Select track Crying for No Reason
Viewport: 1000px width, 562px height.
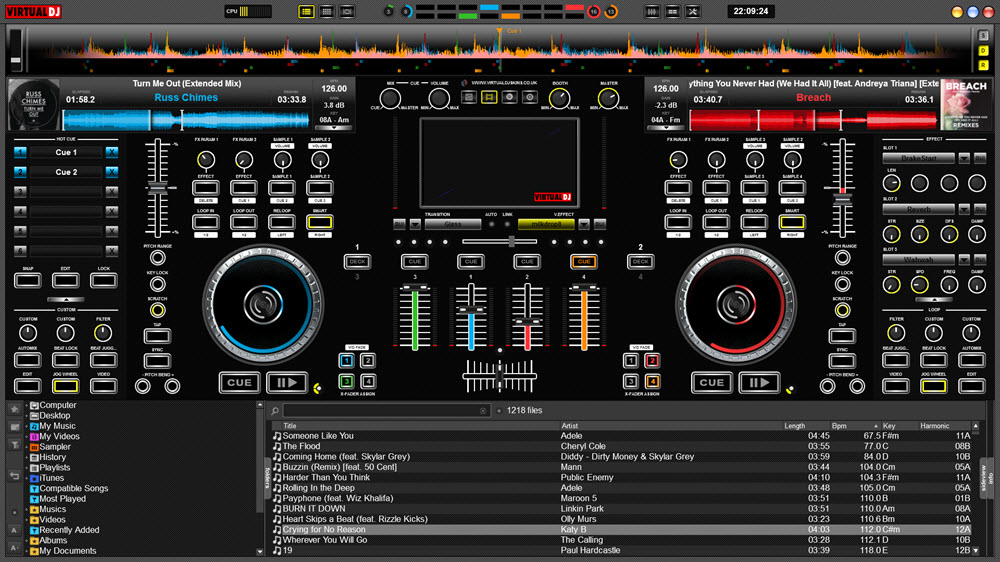624,529
